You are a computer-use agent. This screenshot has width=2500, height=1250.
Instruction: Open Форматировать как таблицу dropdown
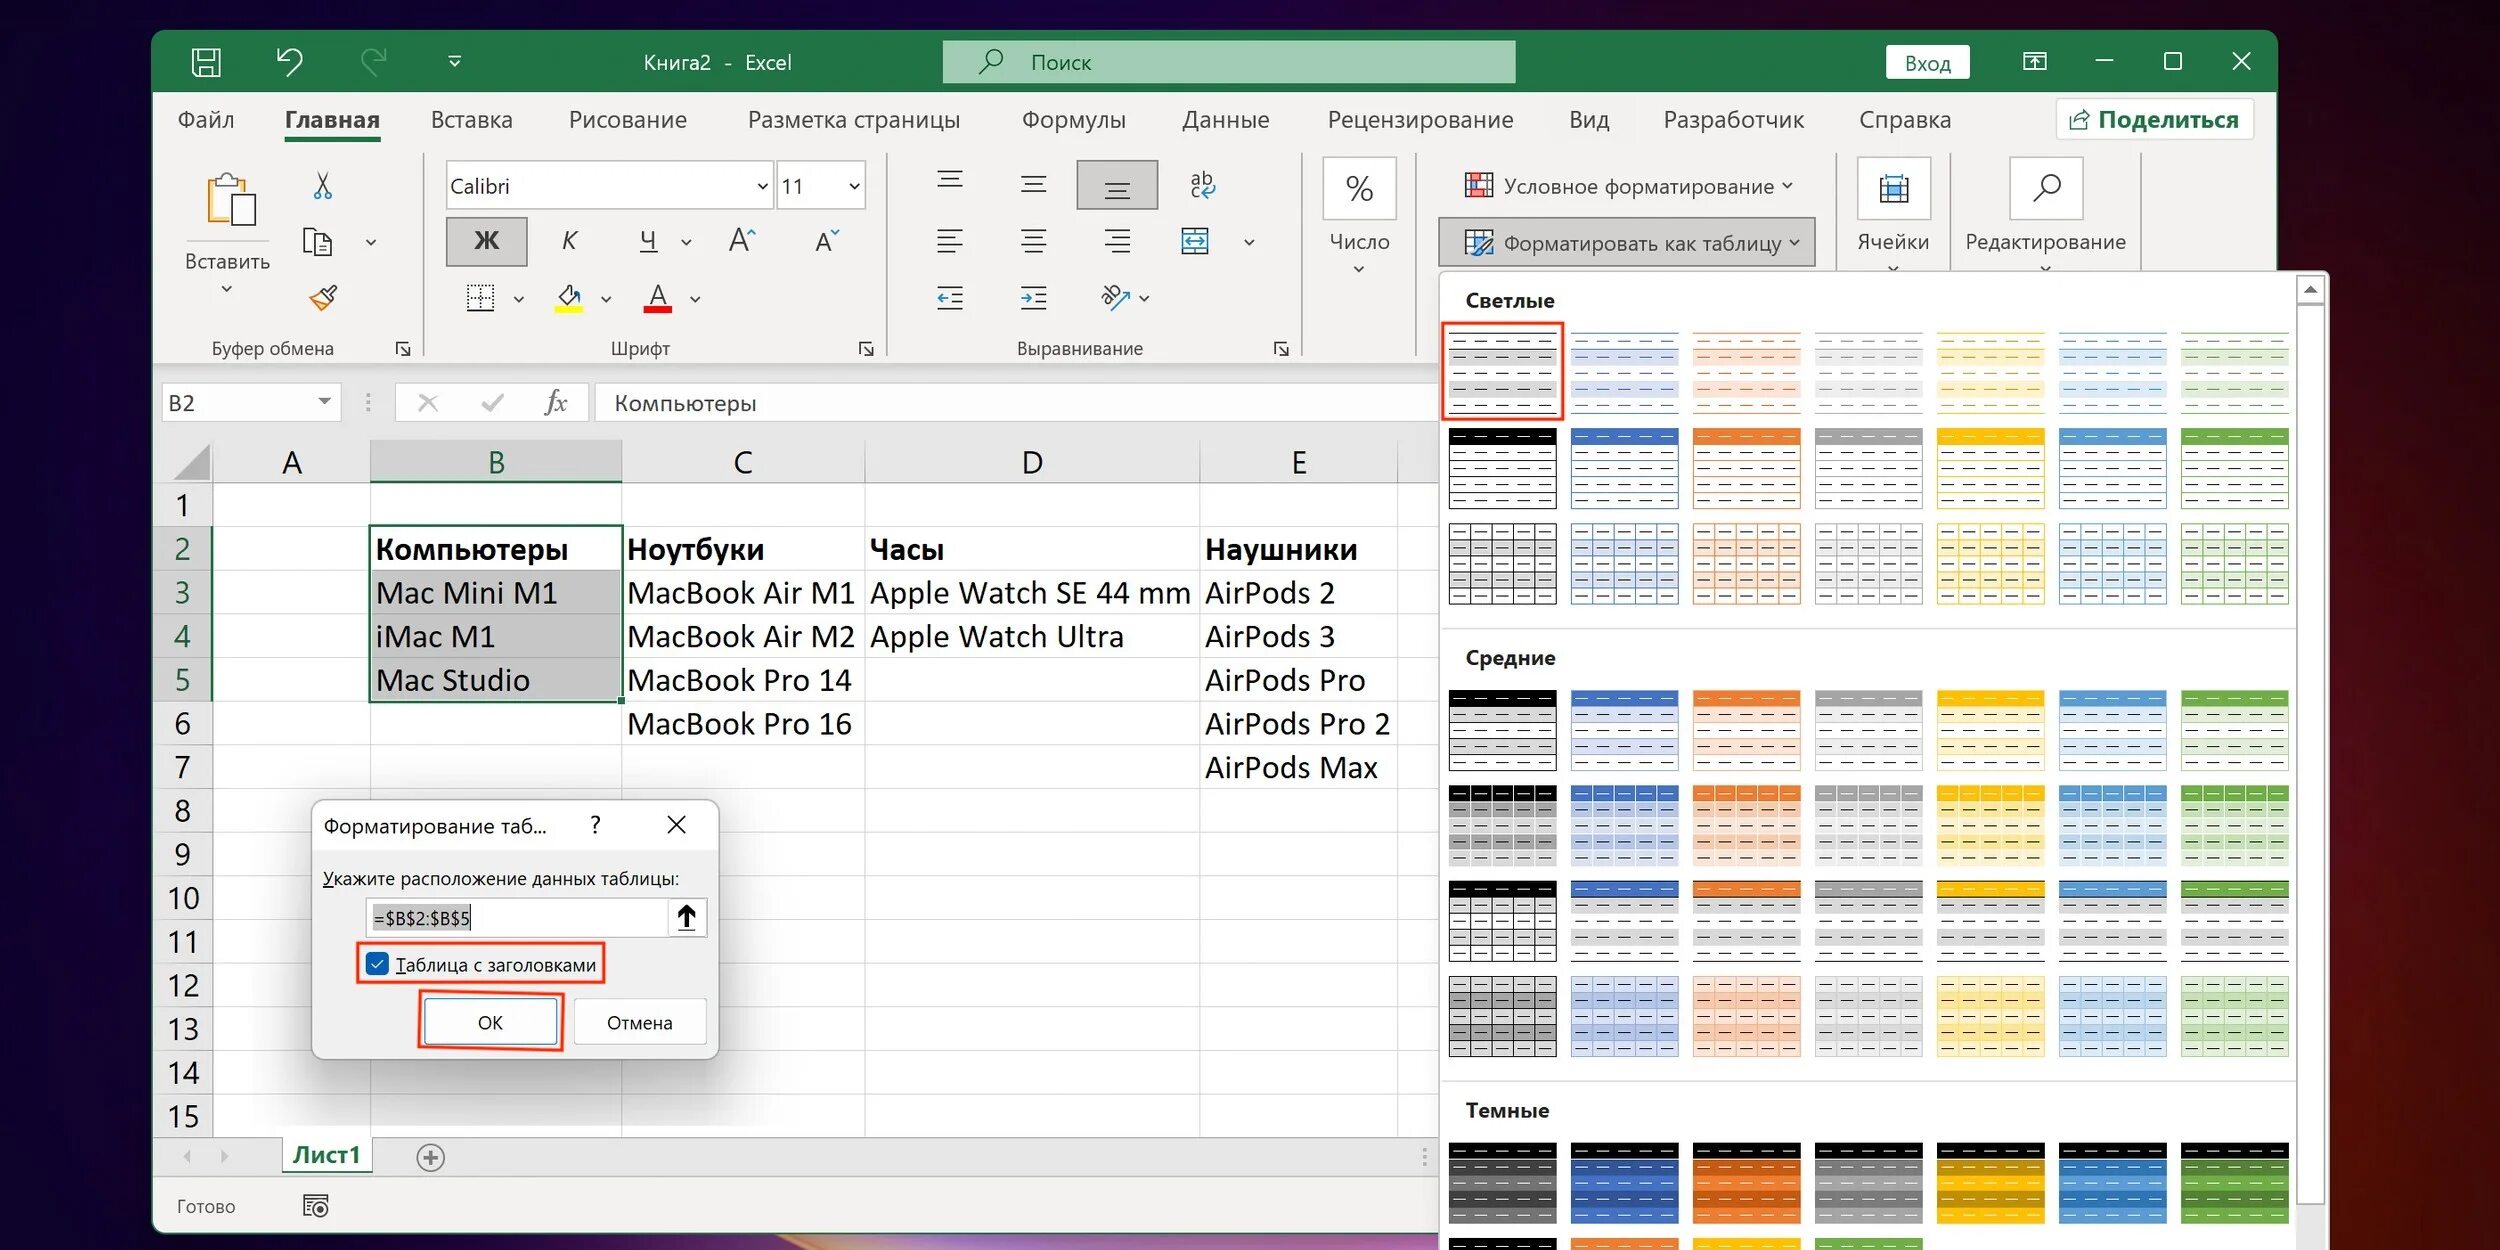pos(1628,243)
